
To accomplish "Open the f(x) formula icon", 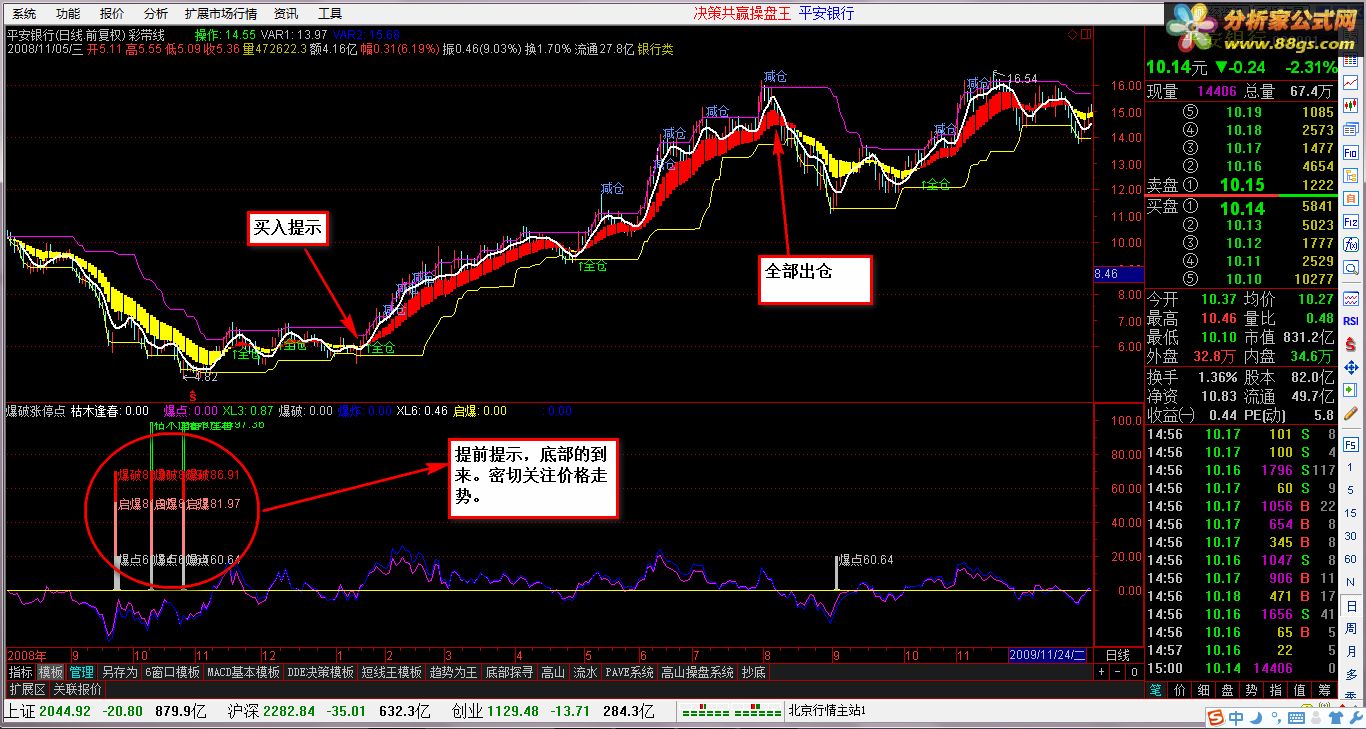I will (x=1351, y=244).
